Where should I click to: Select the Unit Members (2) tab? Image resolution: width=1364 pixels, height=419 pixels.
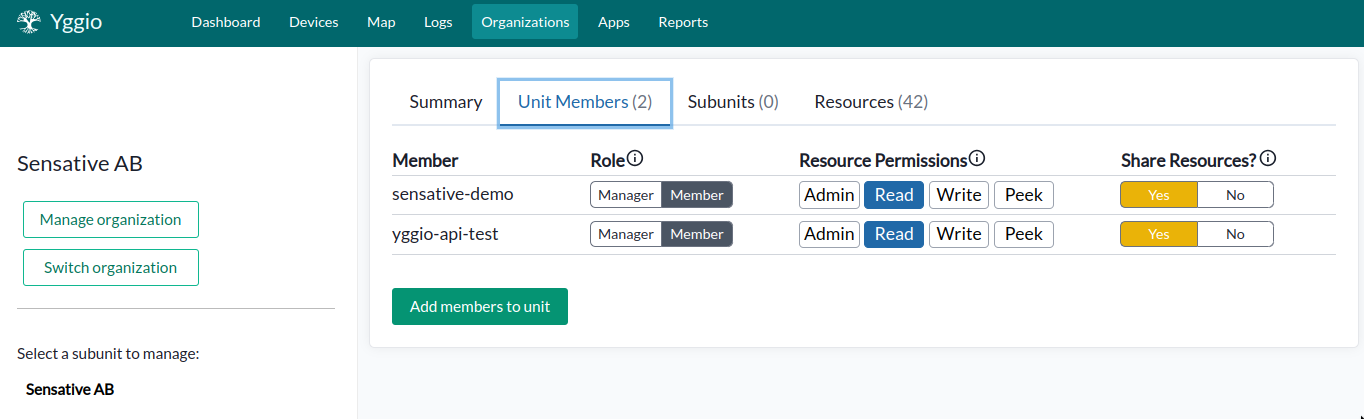(585, 102)
